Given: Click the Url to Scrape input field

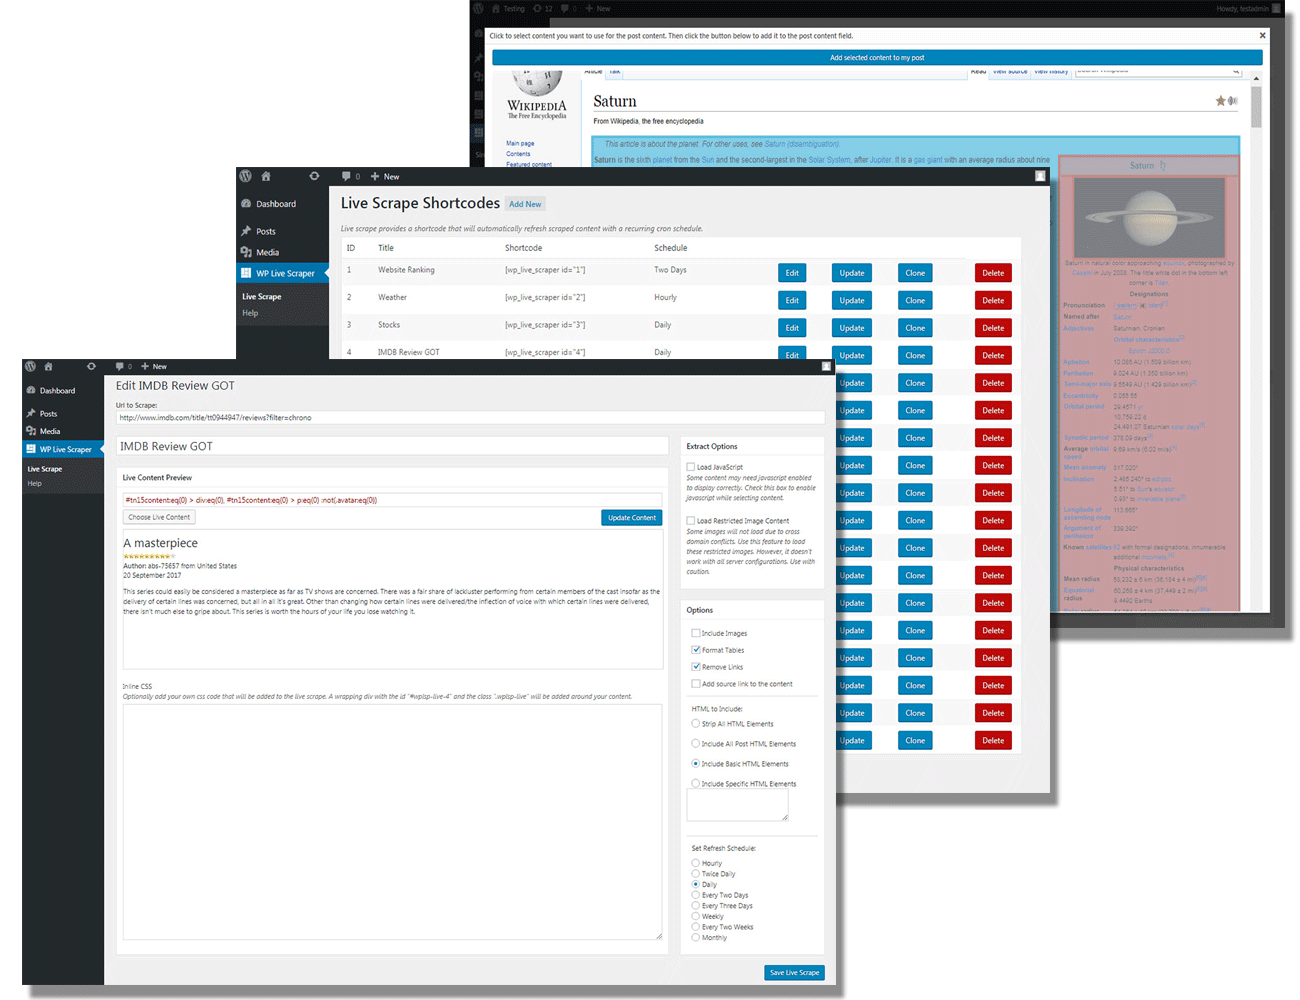Looking at the screenshot, I should pos(470,417).
